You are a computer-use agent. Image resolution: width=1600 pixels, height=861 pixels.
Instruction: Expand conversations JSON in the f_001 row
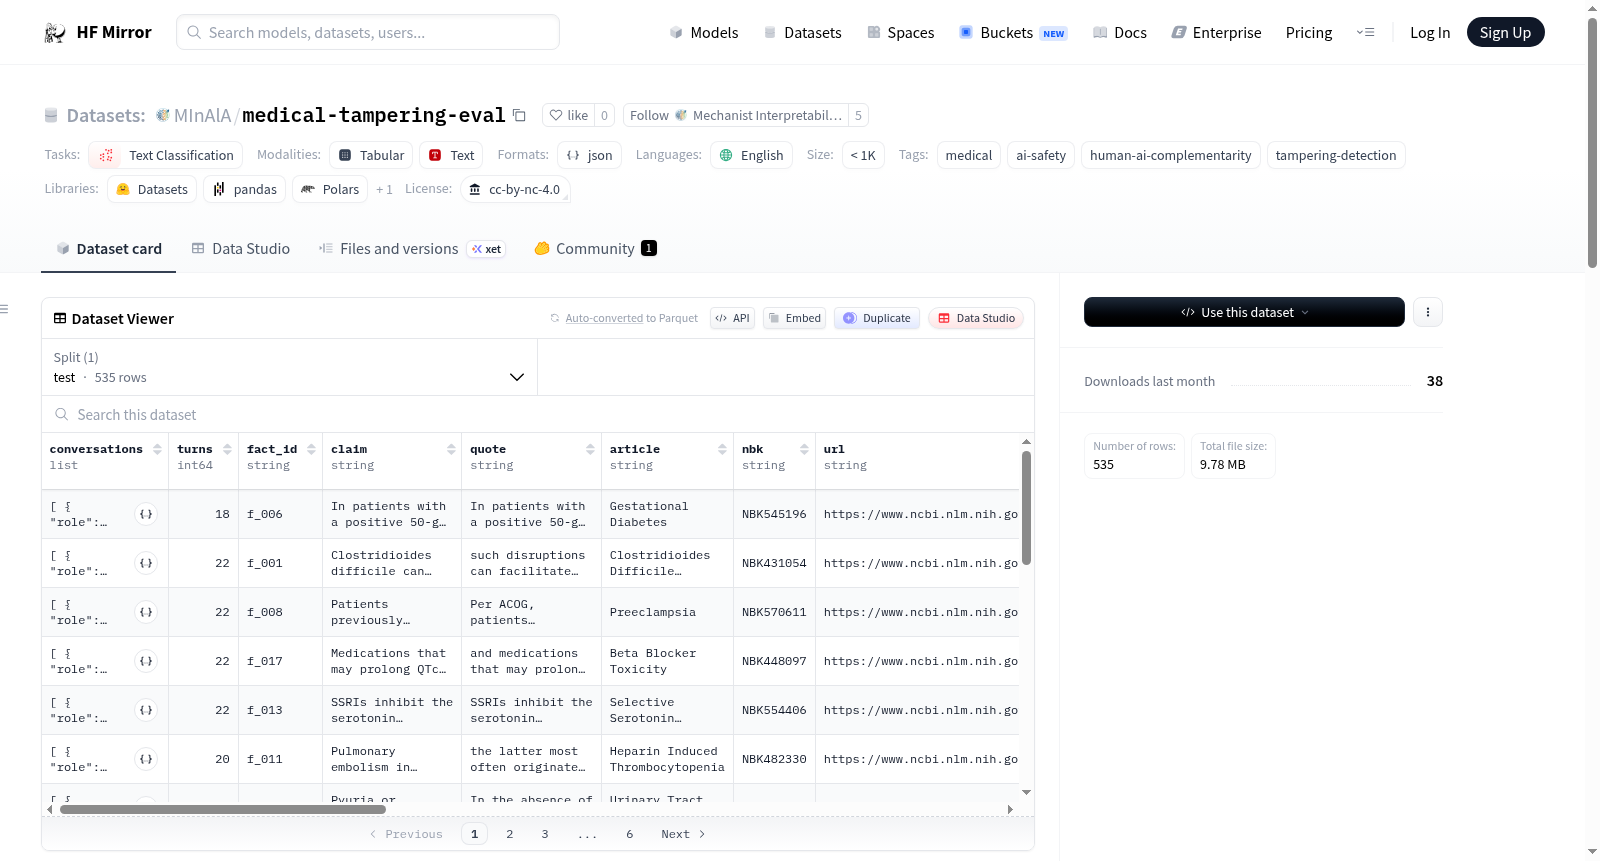146,563
